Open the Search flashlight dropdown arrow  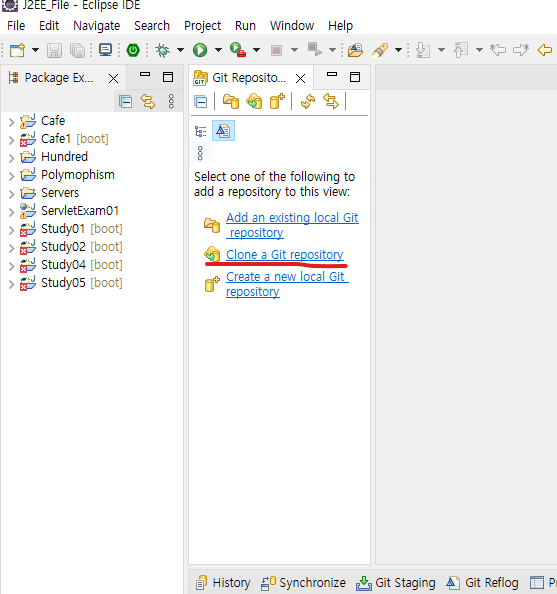(398, 50)
